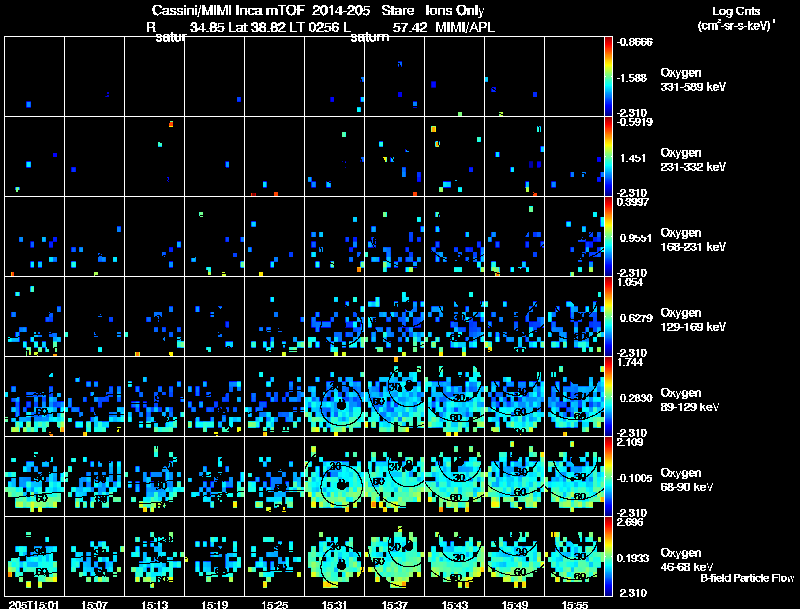Screen dimensions: 800x609
Task: Click the 15:07 time label
Action: click(x=96, y=603)
